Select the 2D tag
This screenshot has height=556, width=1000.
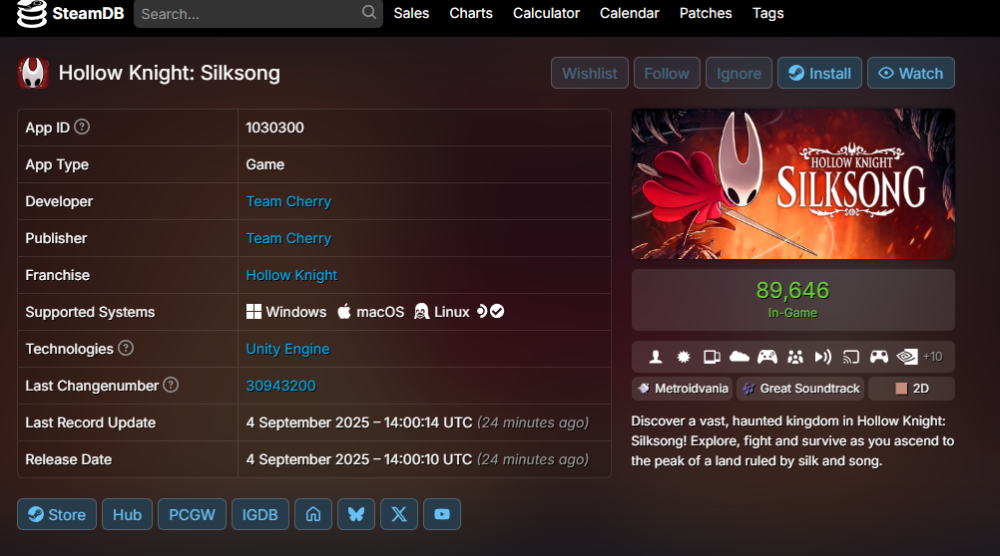point(911,388)
